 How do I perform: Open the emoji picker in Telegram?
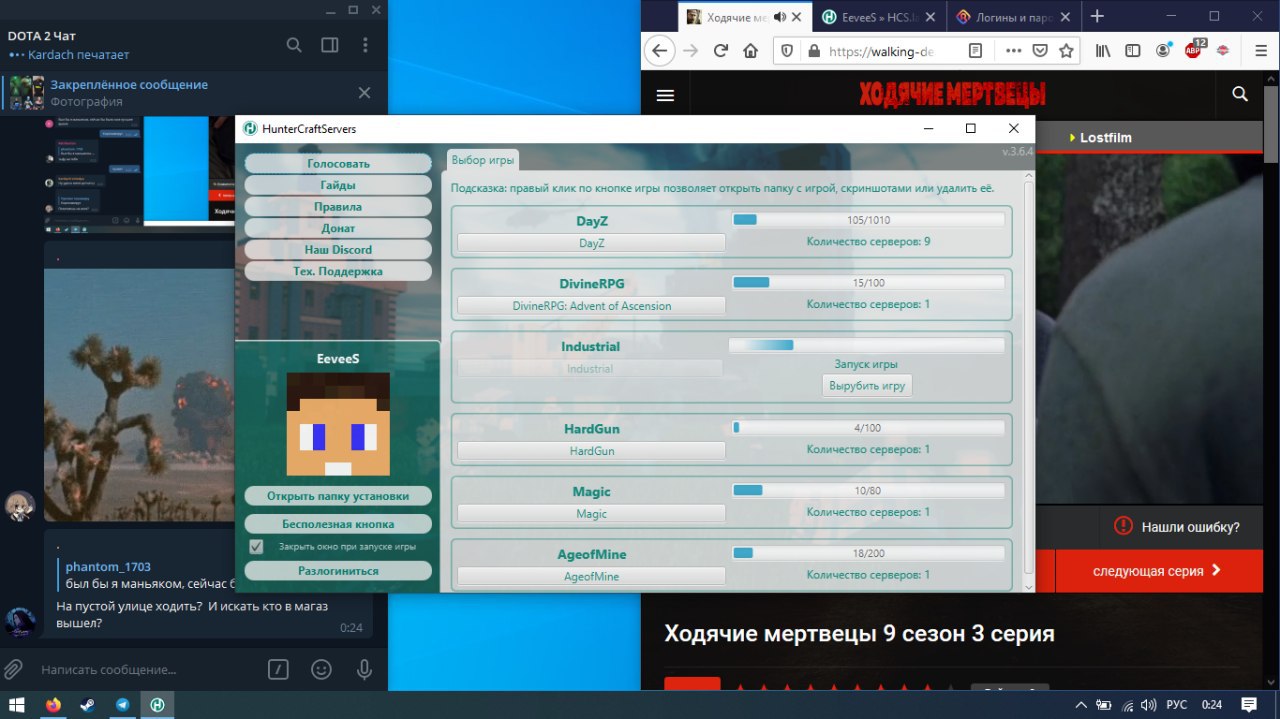click(321, 669)
